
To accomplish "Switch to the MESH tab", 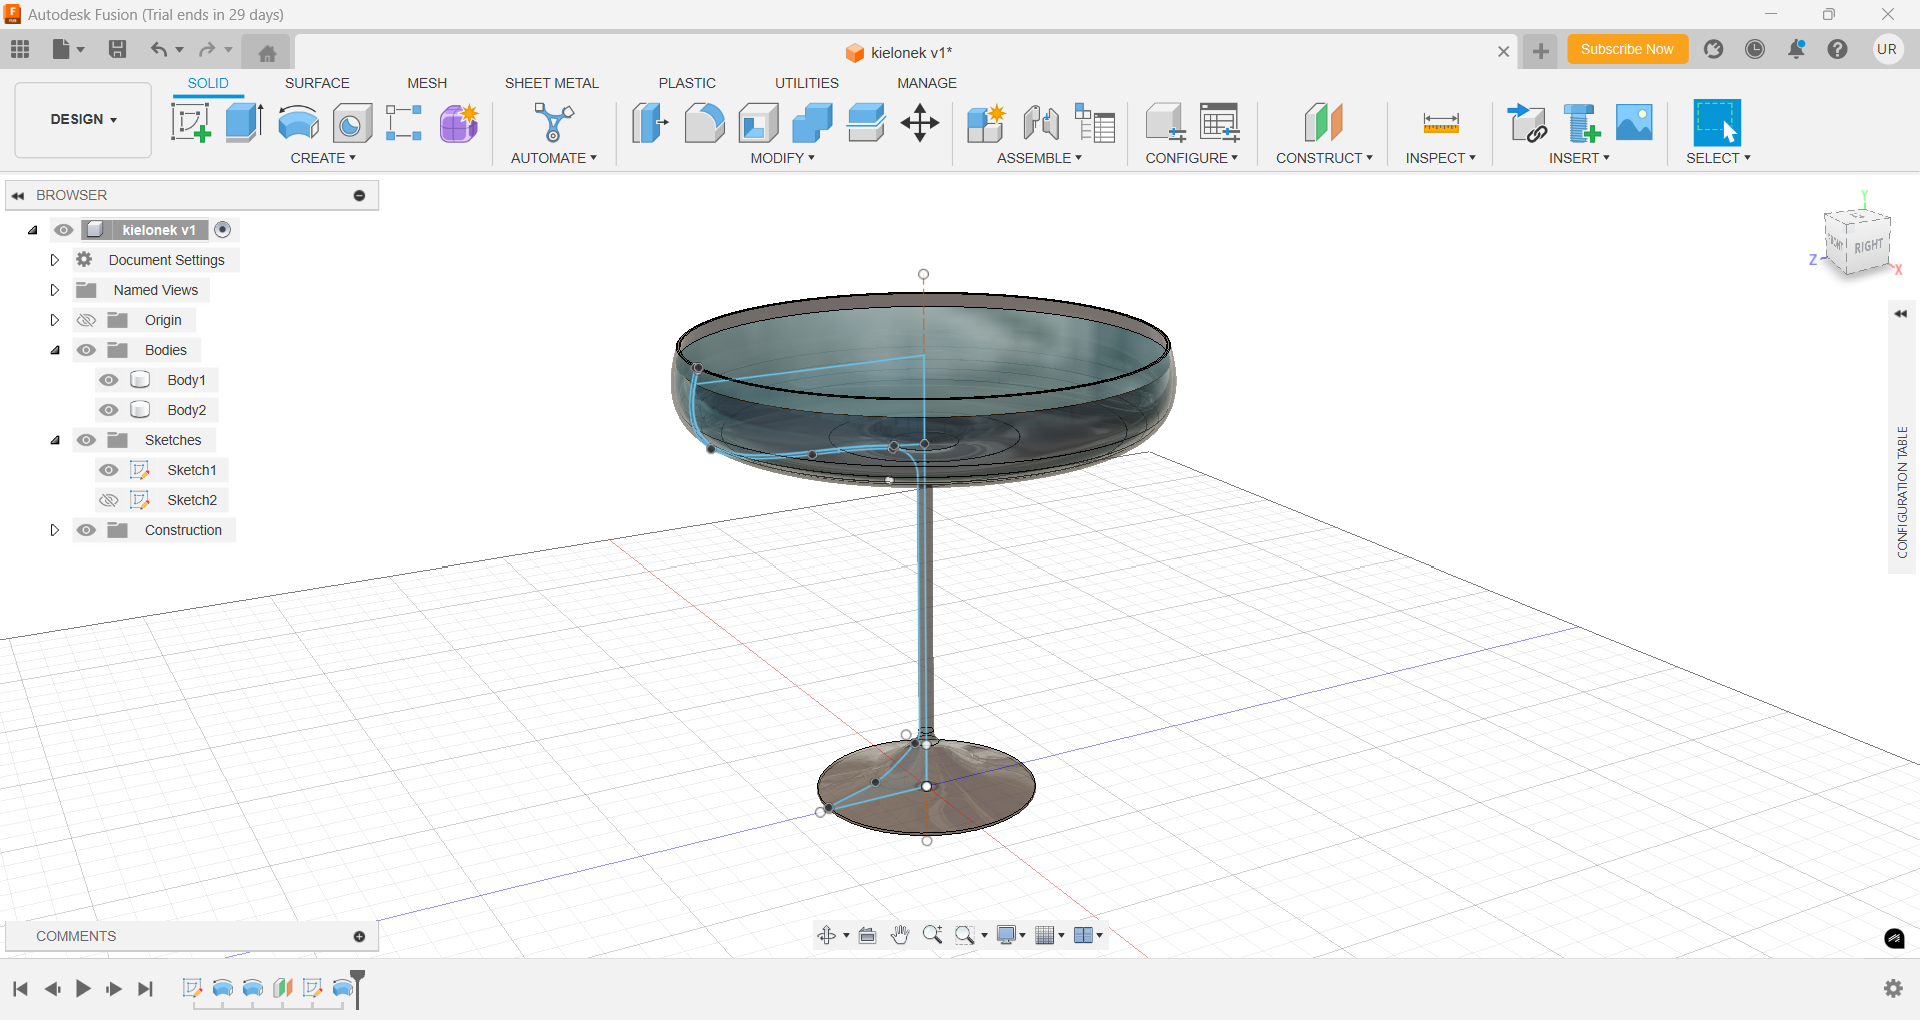I will click(x=427, y=83).
